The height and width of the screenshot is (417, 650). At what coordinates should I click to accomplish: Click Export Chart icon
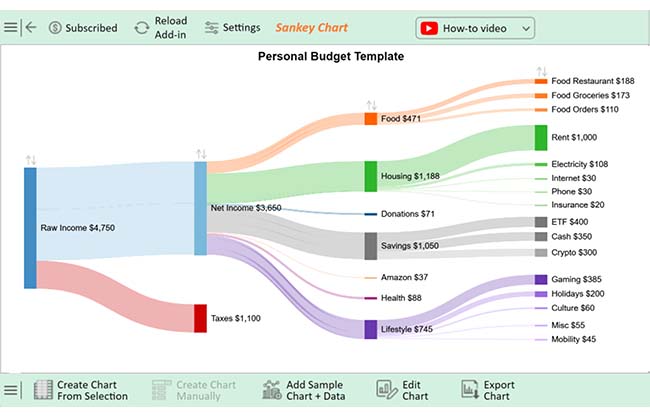pyautogui.click(x=470, y=390)
